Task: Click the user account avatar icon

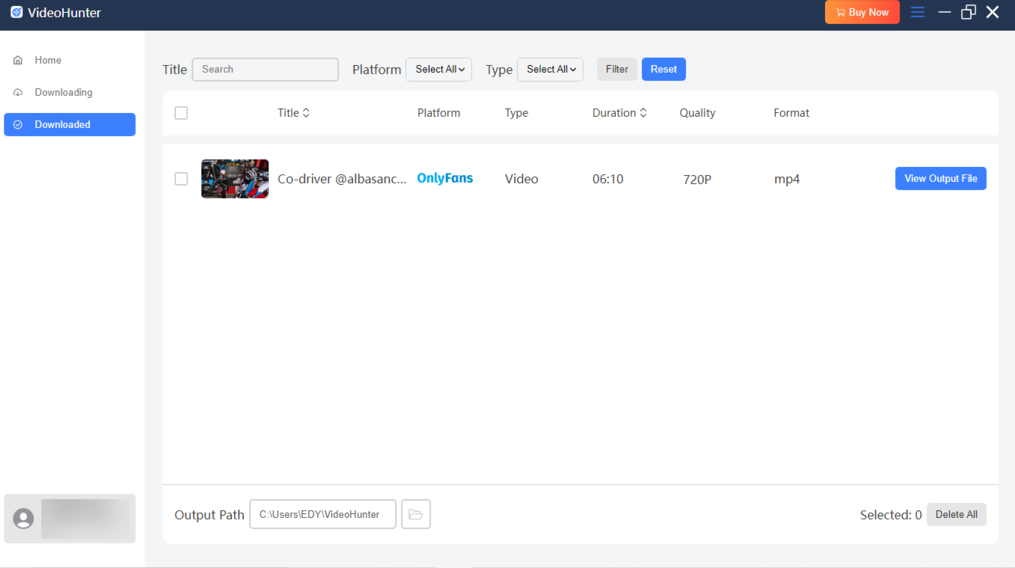Action: pos(23,519)
